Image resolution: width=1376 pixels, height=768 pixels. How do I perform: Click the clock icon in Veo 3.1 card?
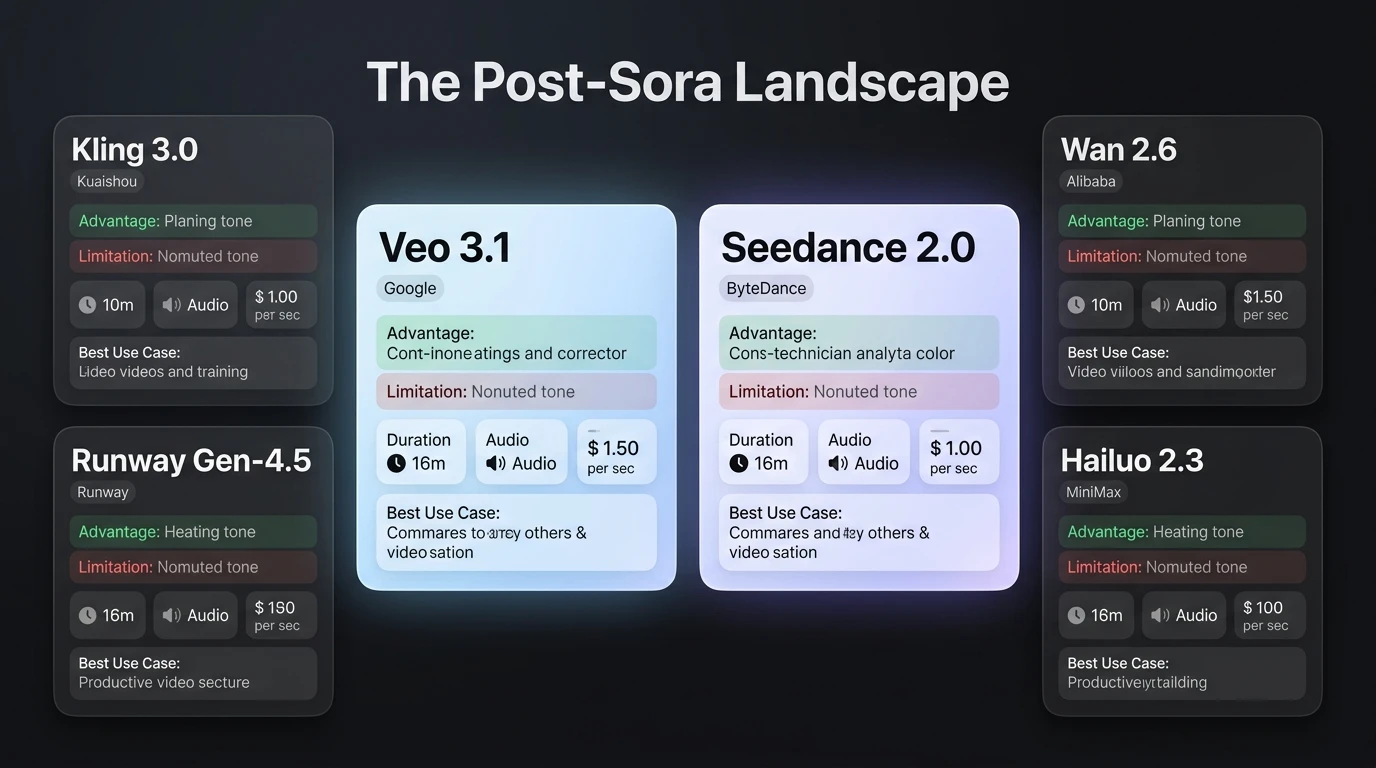(x=397, y=463)
